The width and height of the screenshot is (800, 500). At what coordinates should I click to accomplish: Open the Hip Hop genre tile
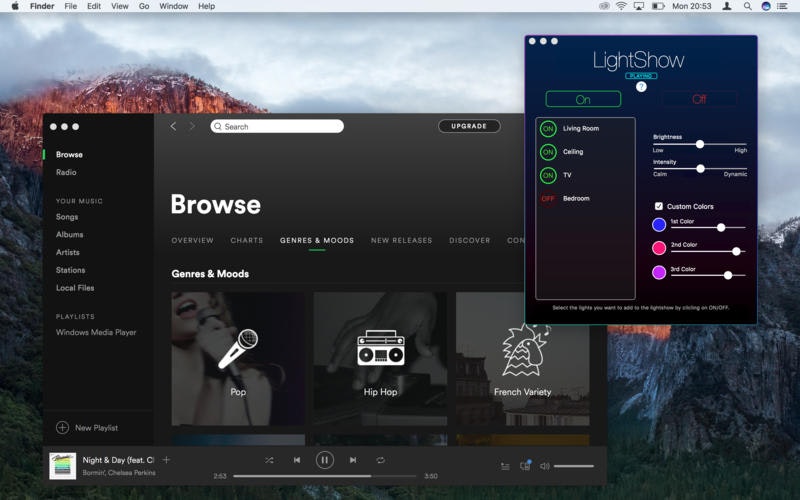pyautogui.click(x=380, y=359)
